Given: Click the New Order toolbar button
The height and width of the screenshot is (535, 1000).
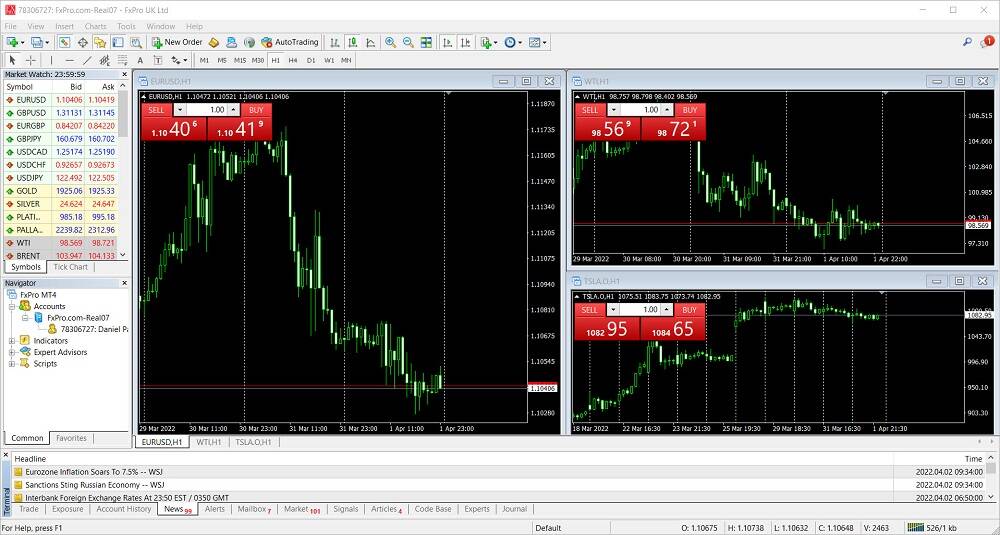Looking at the screenshot, I should point(177,42).
